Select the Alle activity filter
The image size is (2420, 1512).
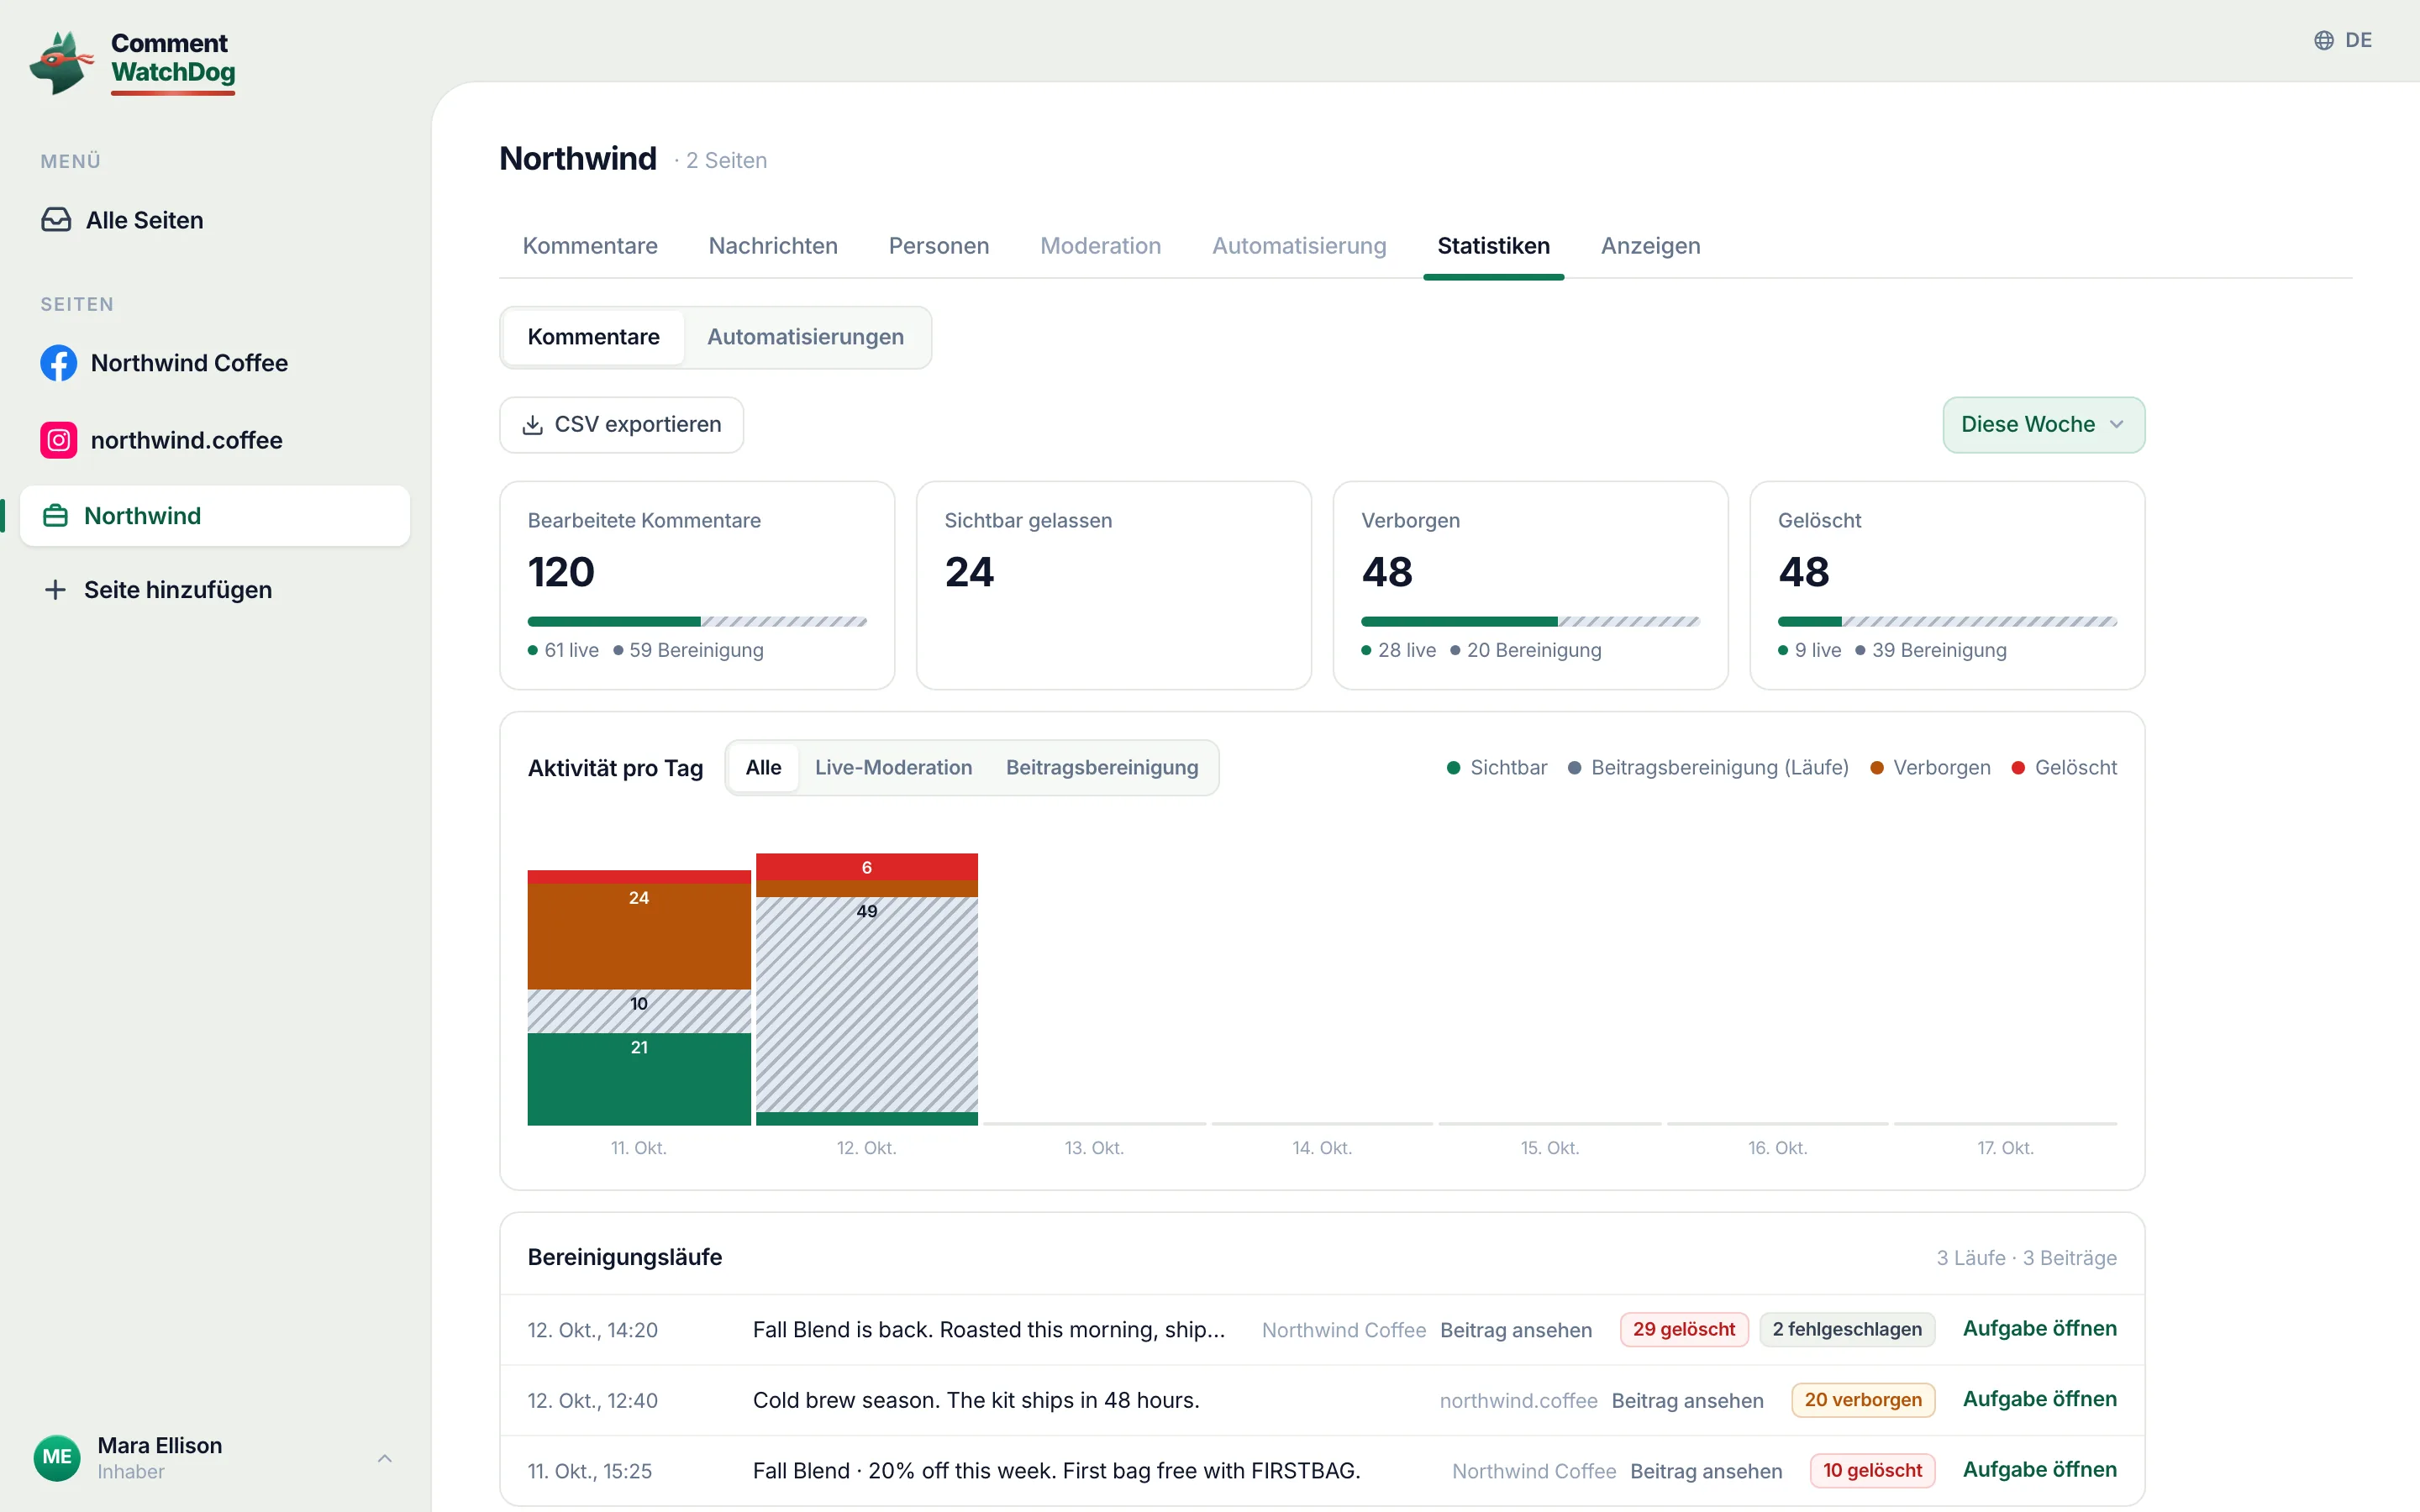(763, 768)
